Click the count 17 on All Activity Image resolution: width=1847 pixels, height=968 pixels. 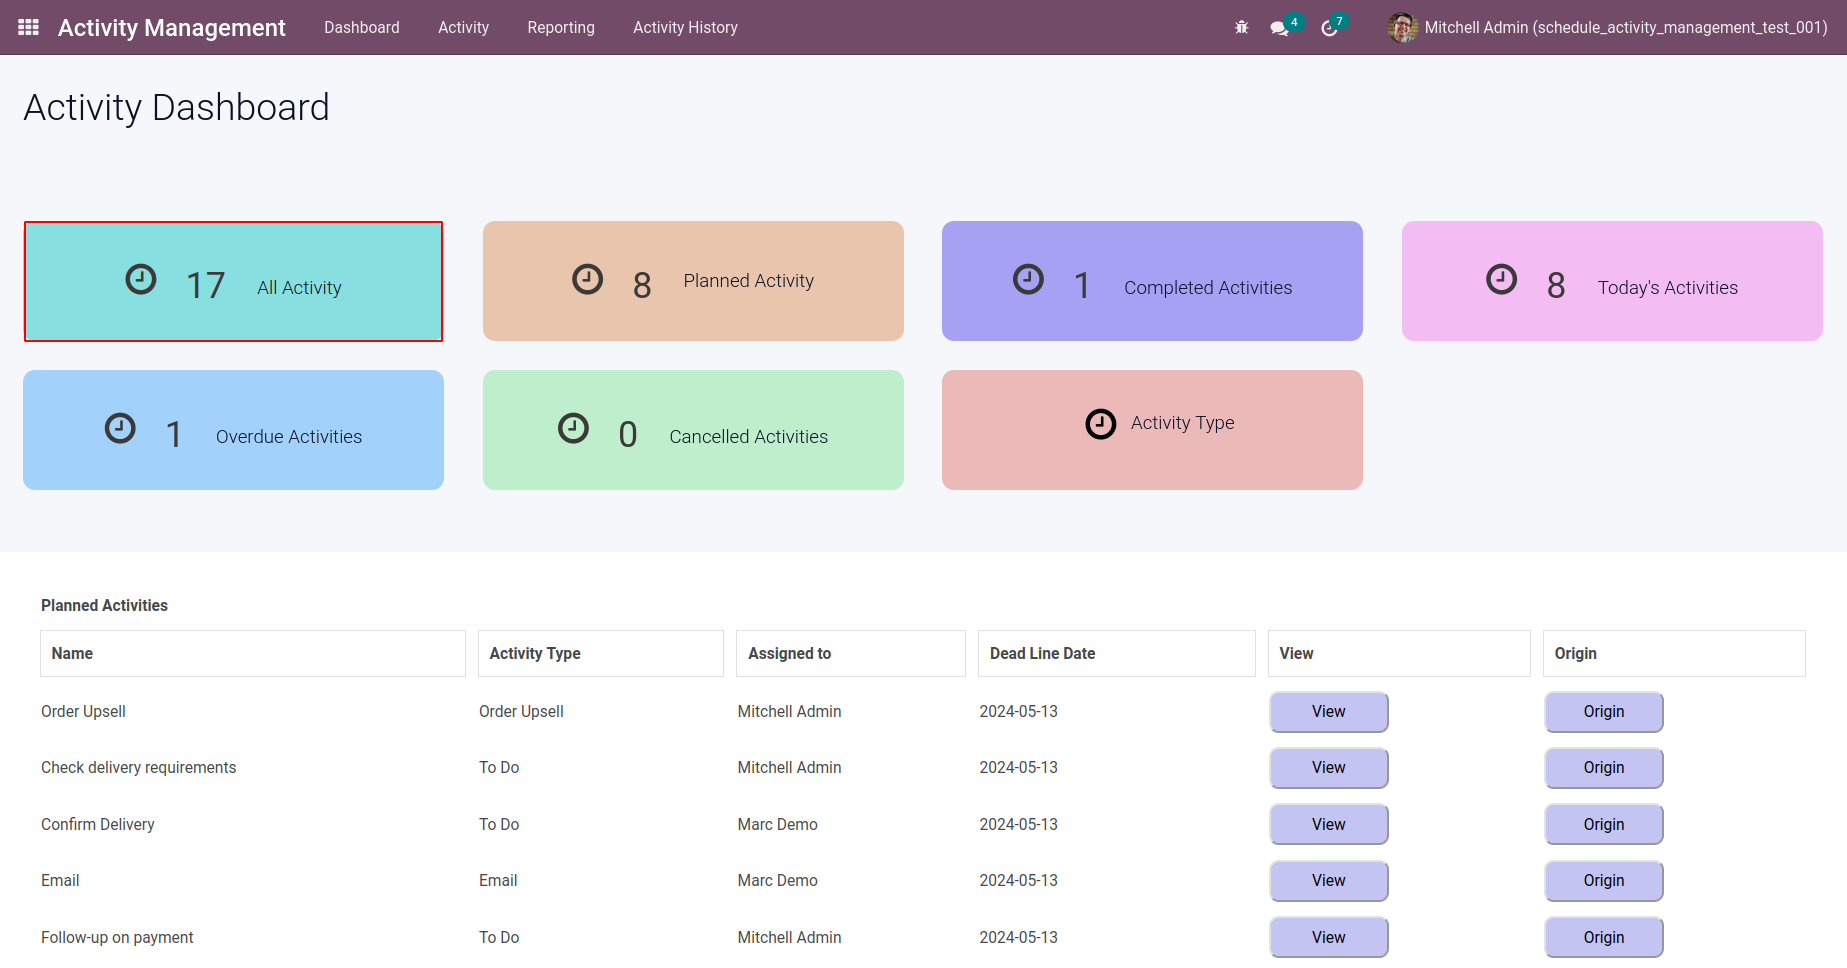coord(206,286)
